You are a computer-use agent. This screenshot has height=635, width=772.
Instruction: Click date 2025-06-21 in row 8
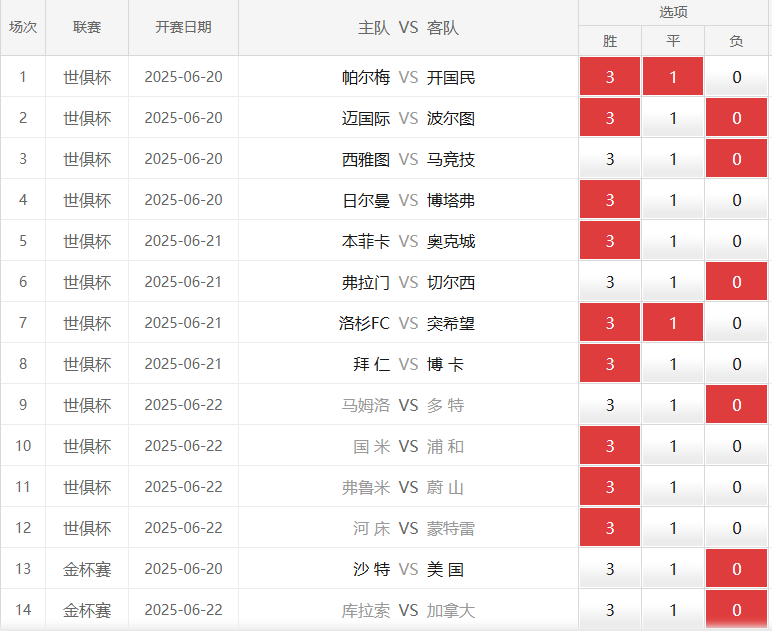click(x=183, y=364)
